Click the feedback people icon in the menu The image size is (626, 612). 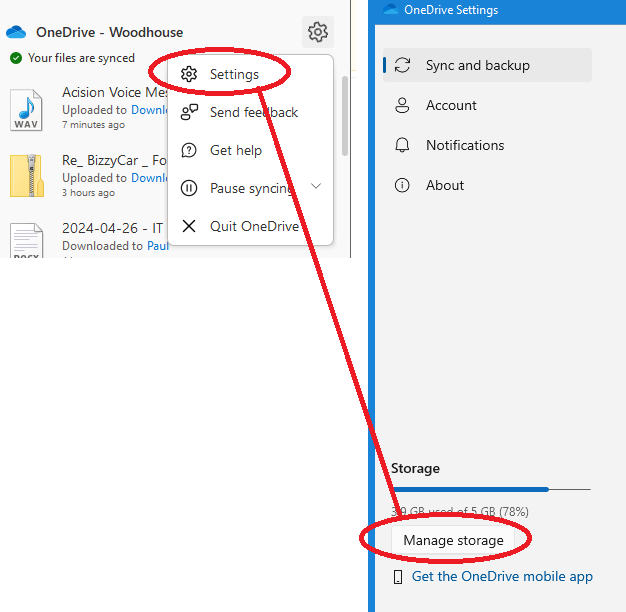(x=189, y=112)
